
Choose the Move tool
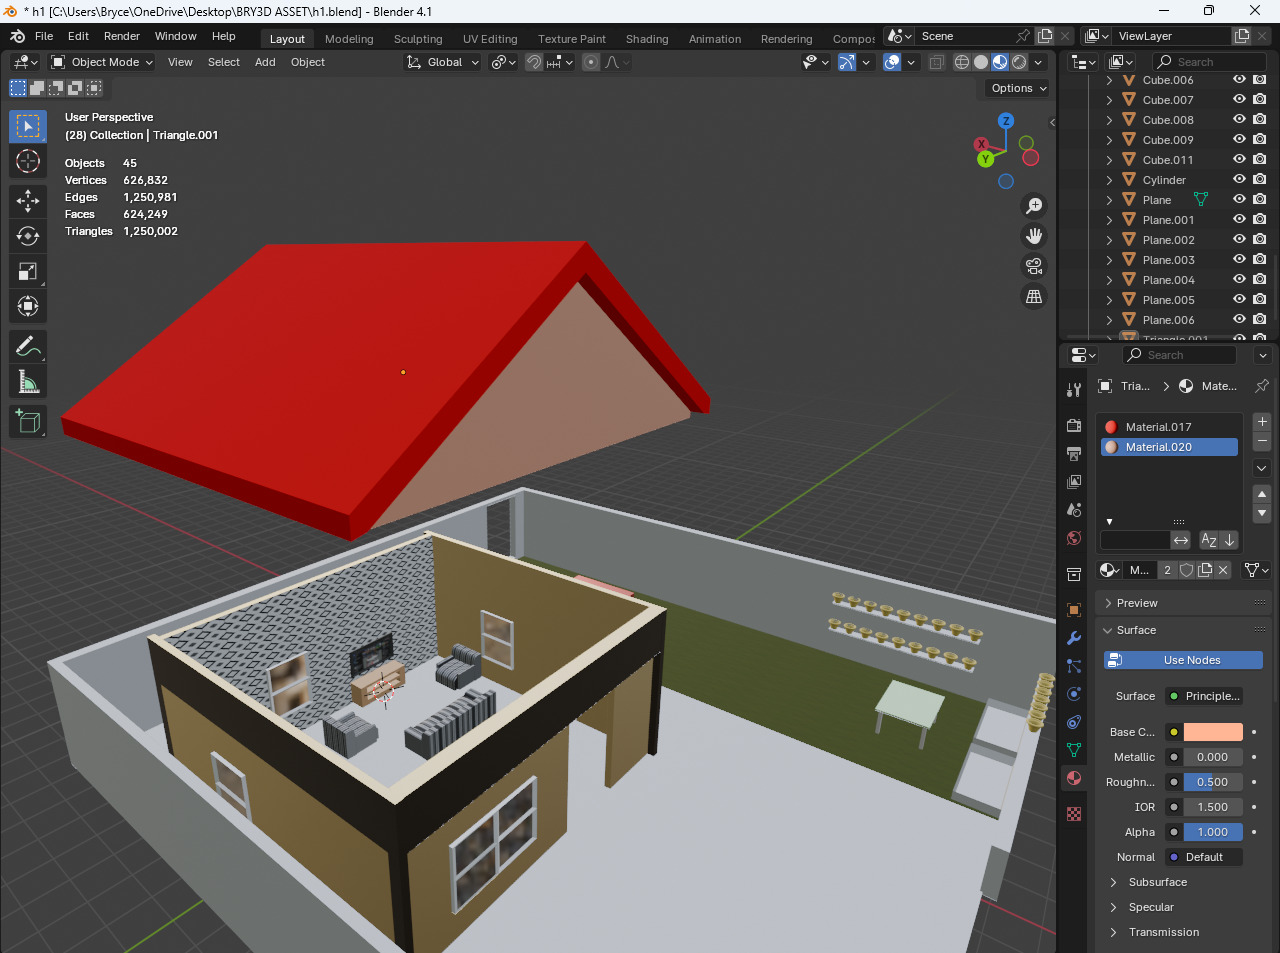click(28, 201)
